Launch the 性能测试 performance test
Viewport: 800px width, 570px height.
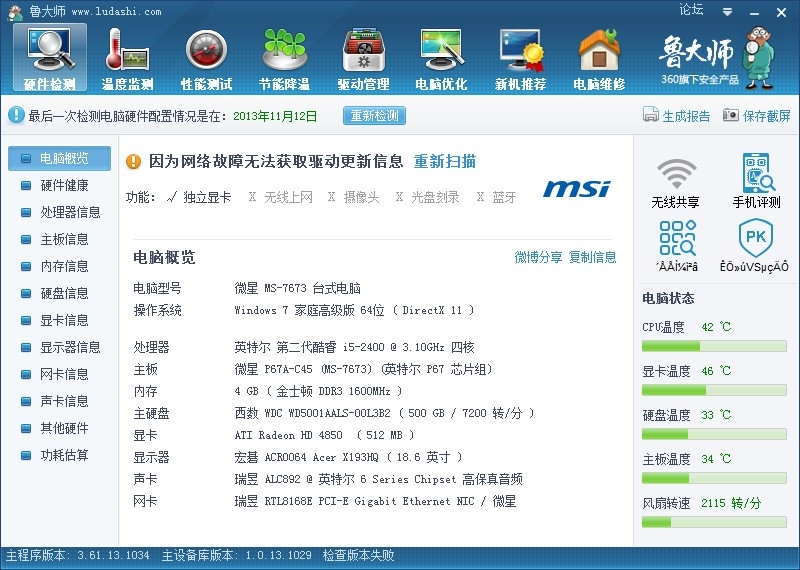point(206,58)
